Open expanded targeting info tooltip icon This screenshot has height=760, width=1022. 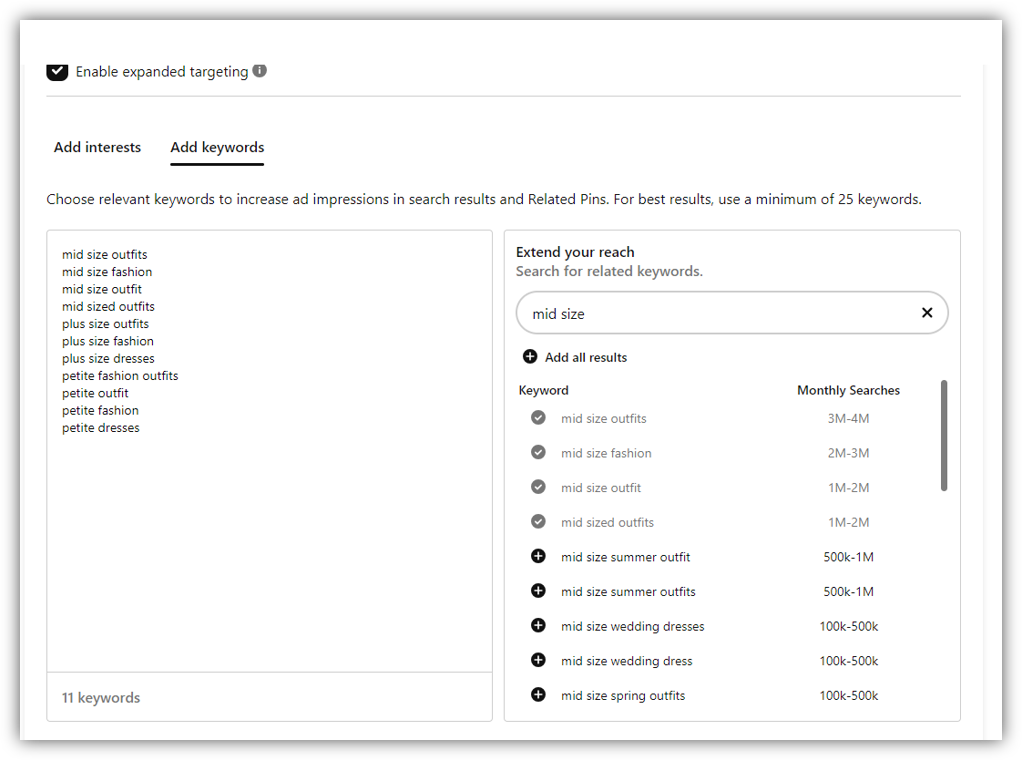coord(260,71)
